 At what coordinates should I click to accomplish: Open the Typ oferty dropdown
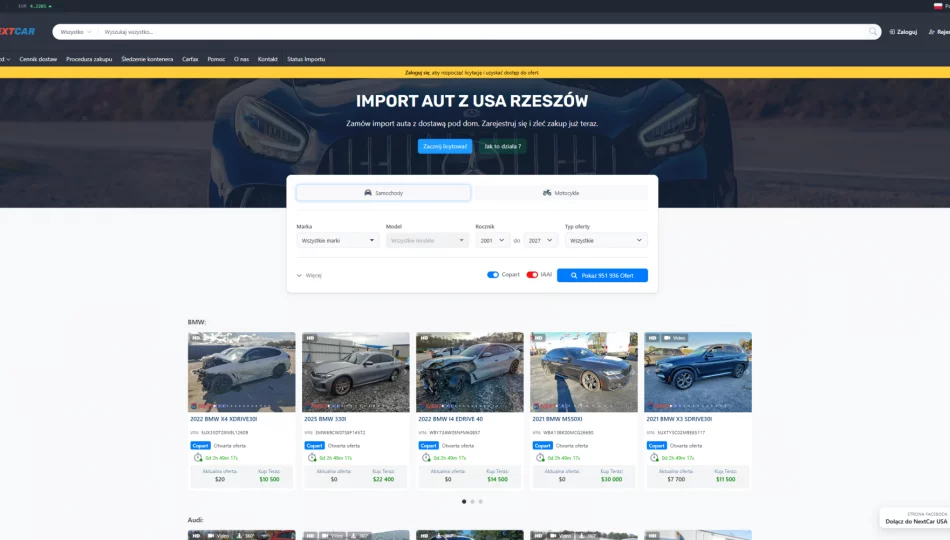click(606, 241)
